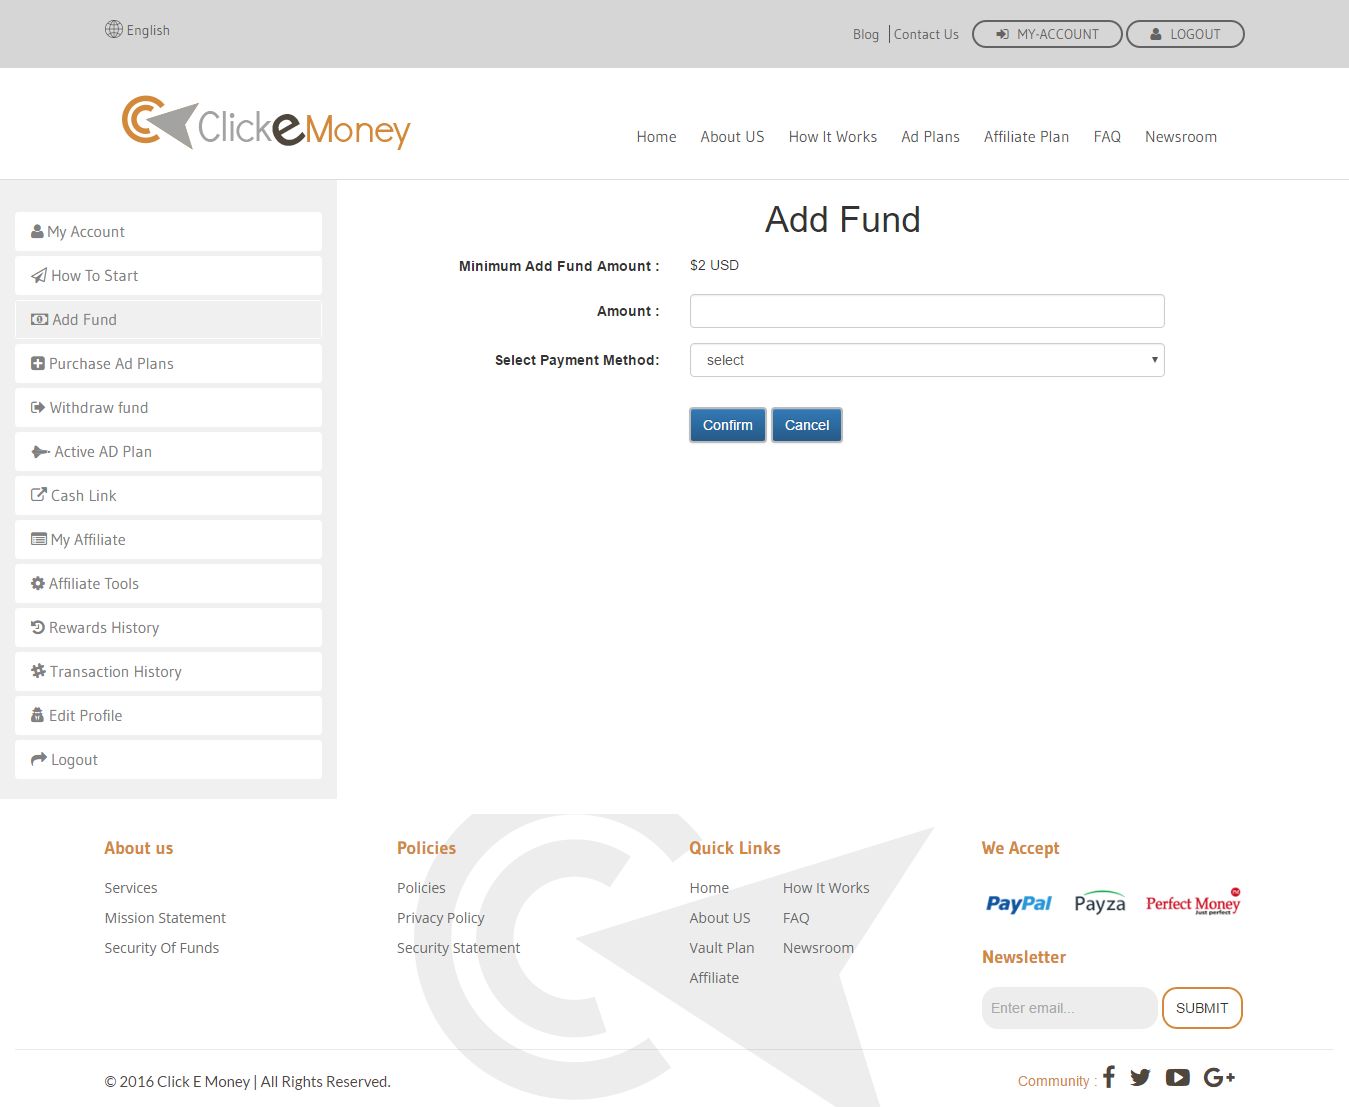Open My Account in sidebar
Screen dimensions: 1349x1107
click(x=168, y=232)
